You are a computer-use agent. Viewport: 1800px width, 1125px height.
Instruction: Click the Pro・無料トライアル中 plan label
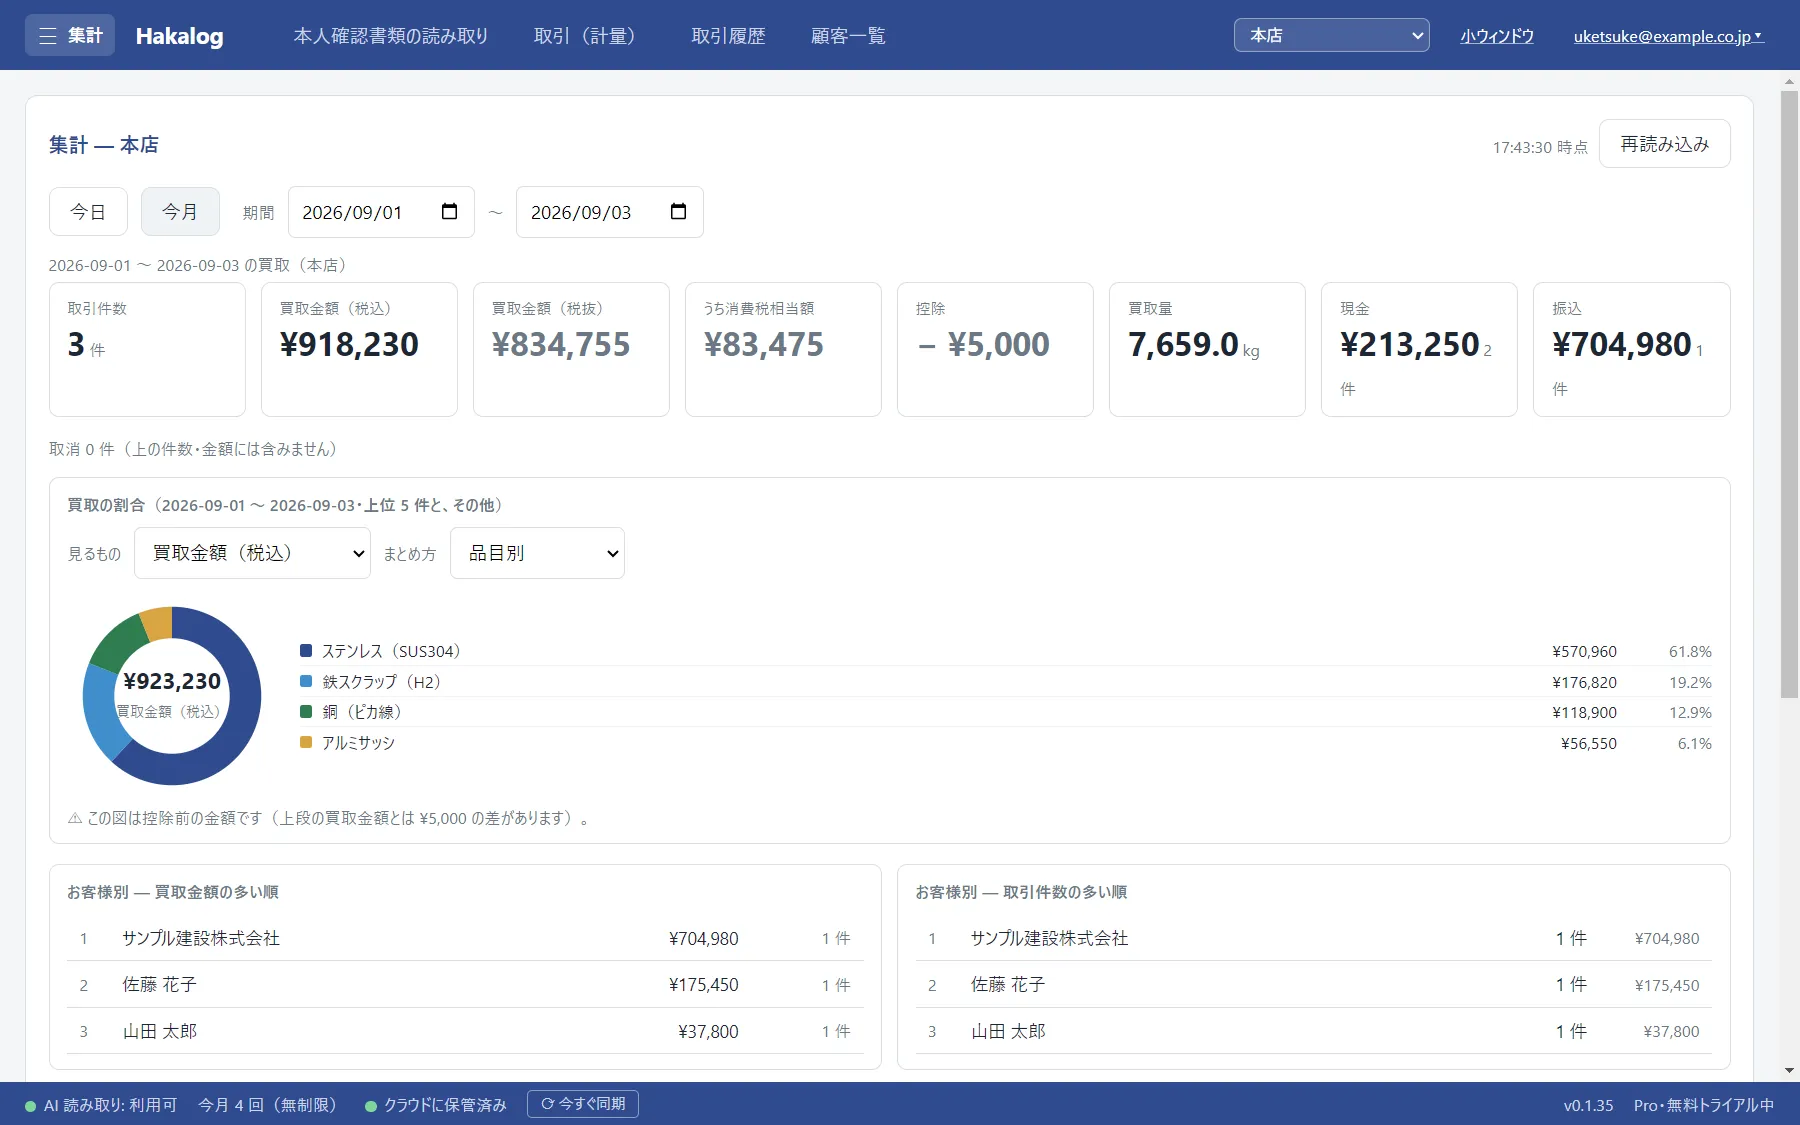point(1704,1105)
